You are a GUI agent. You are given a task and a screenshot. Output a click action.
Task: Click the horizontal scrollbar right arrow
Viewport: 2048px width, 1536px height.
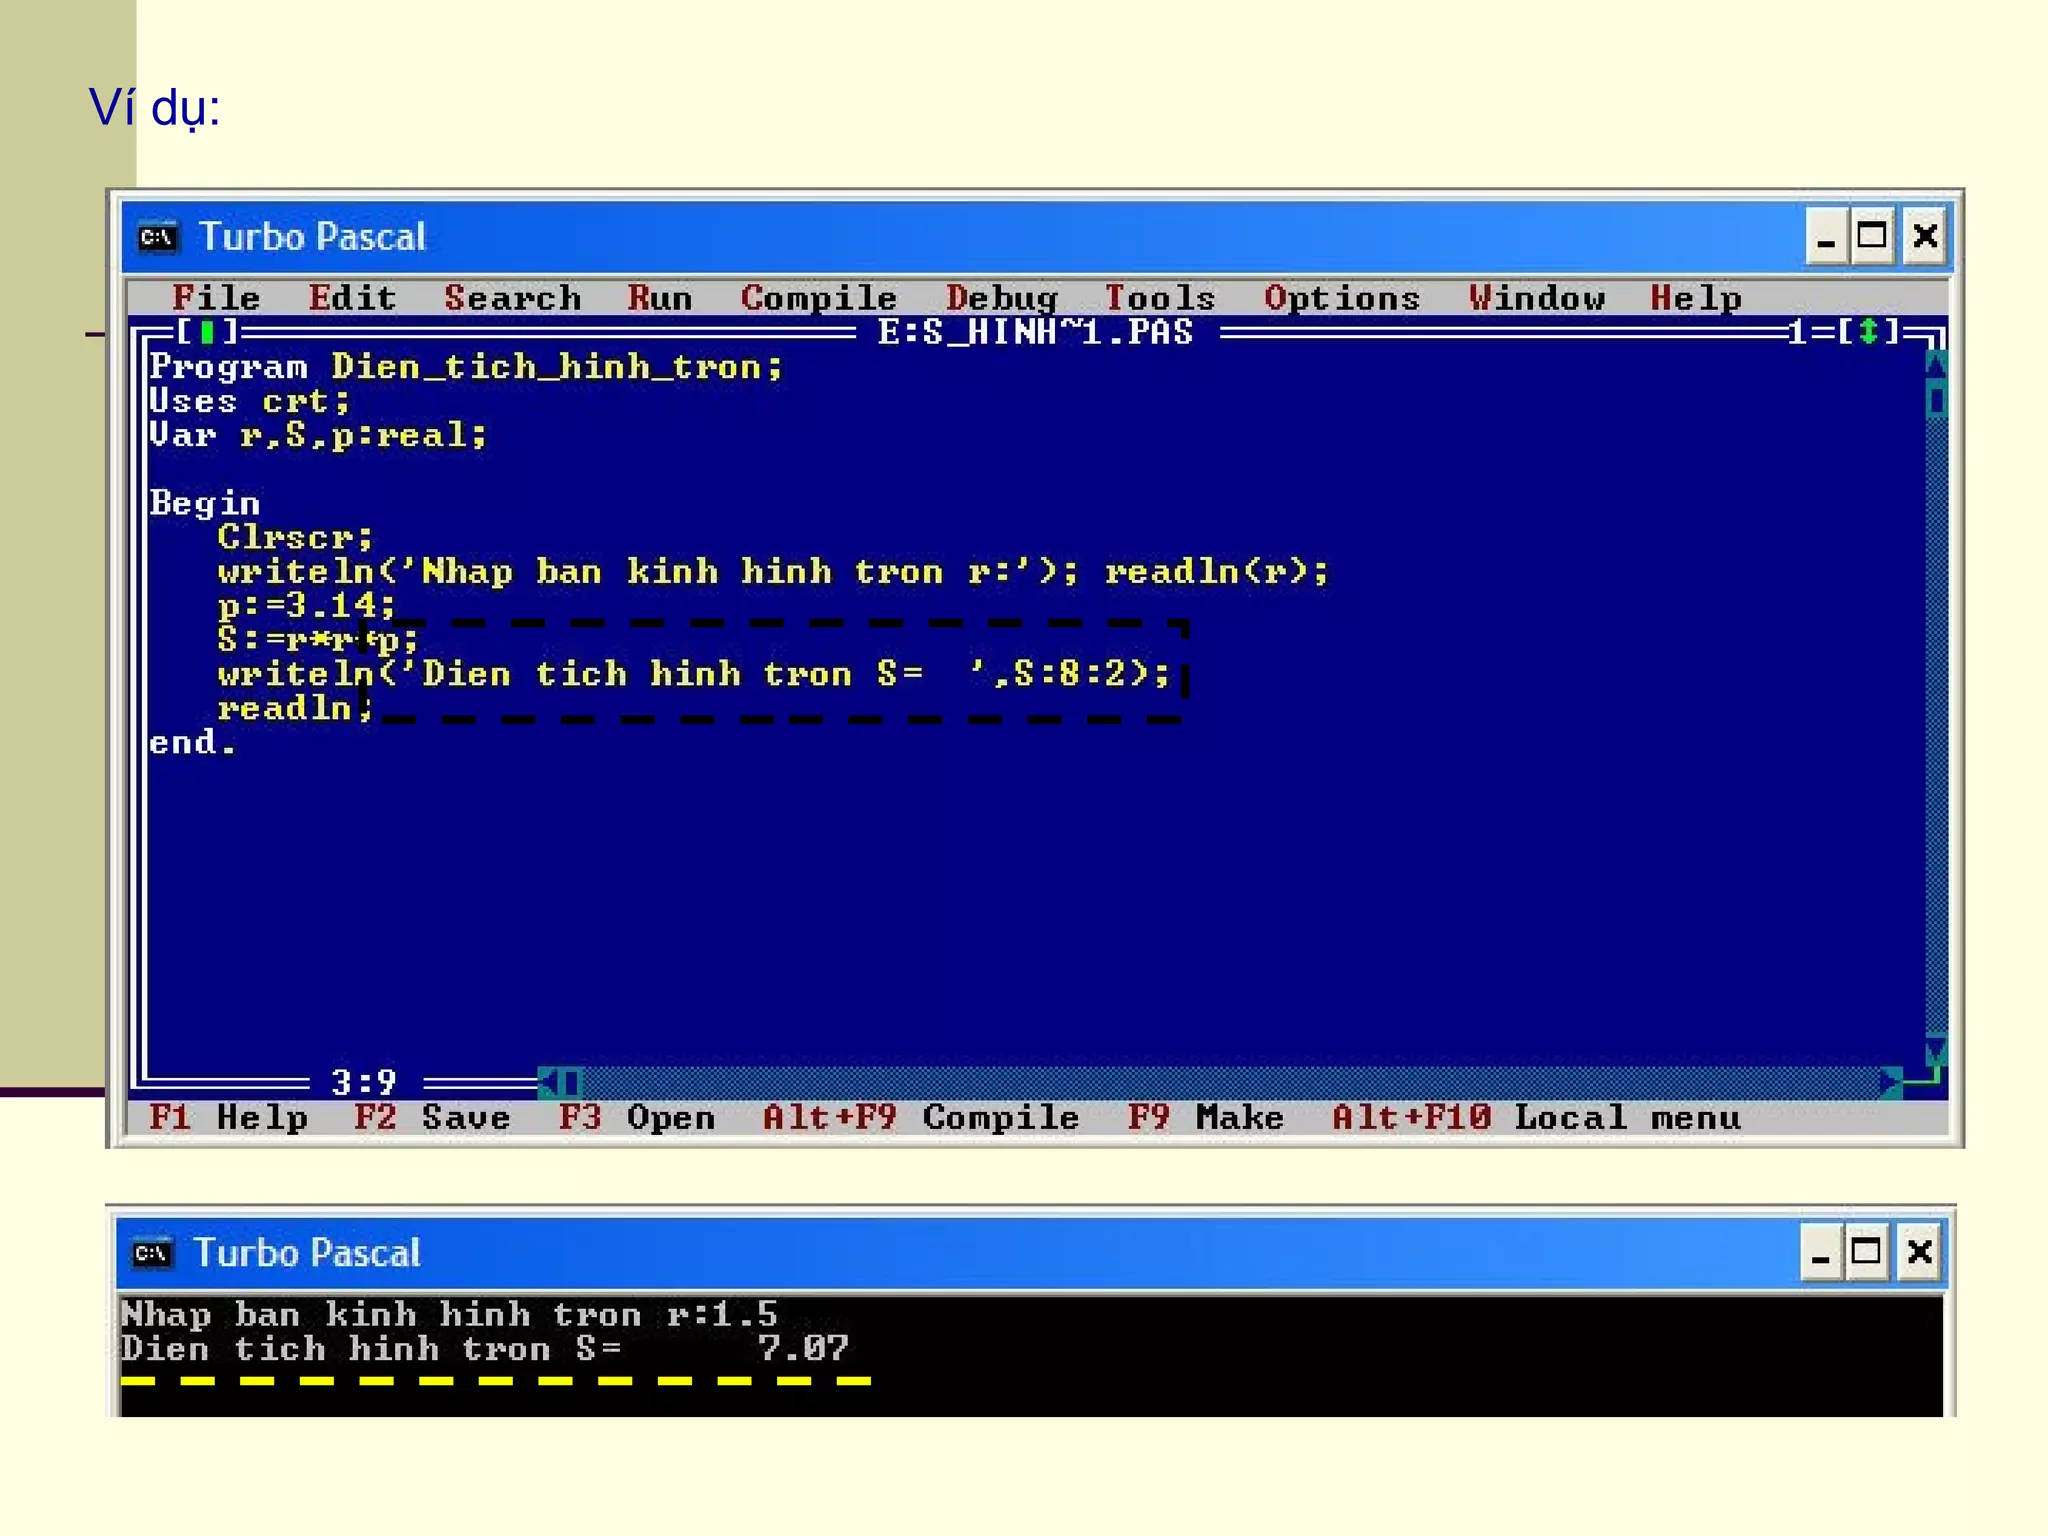[1889, 1082]
